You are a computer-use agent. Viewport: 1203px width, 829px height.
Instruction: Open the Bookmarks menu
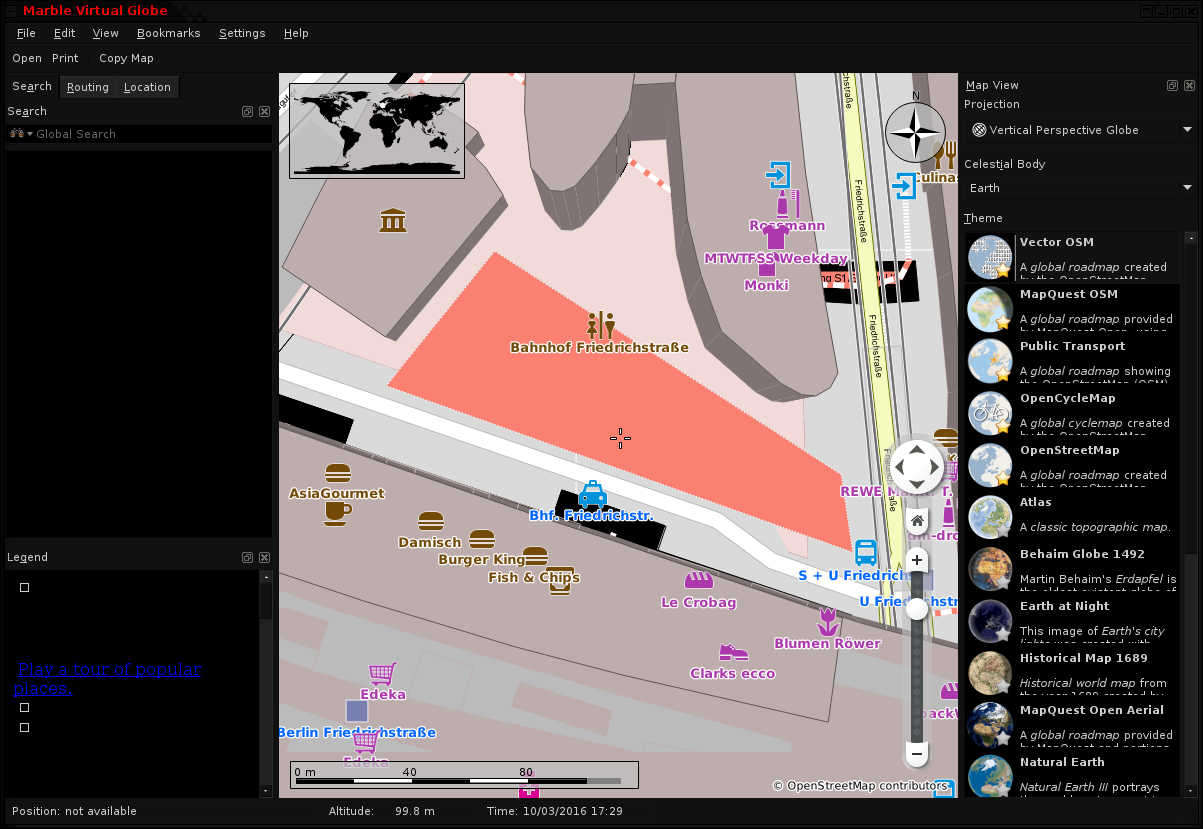[168, 33]
